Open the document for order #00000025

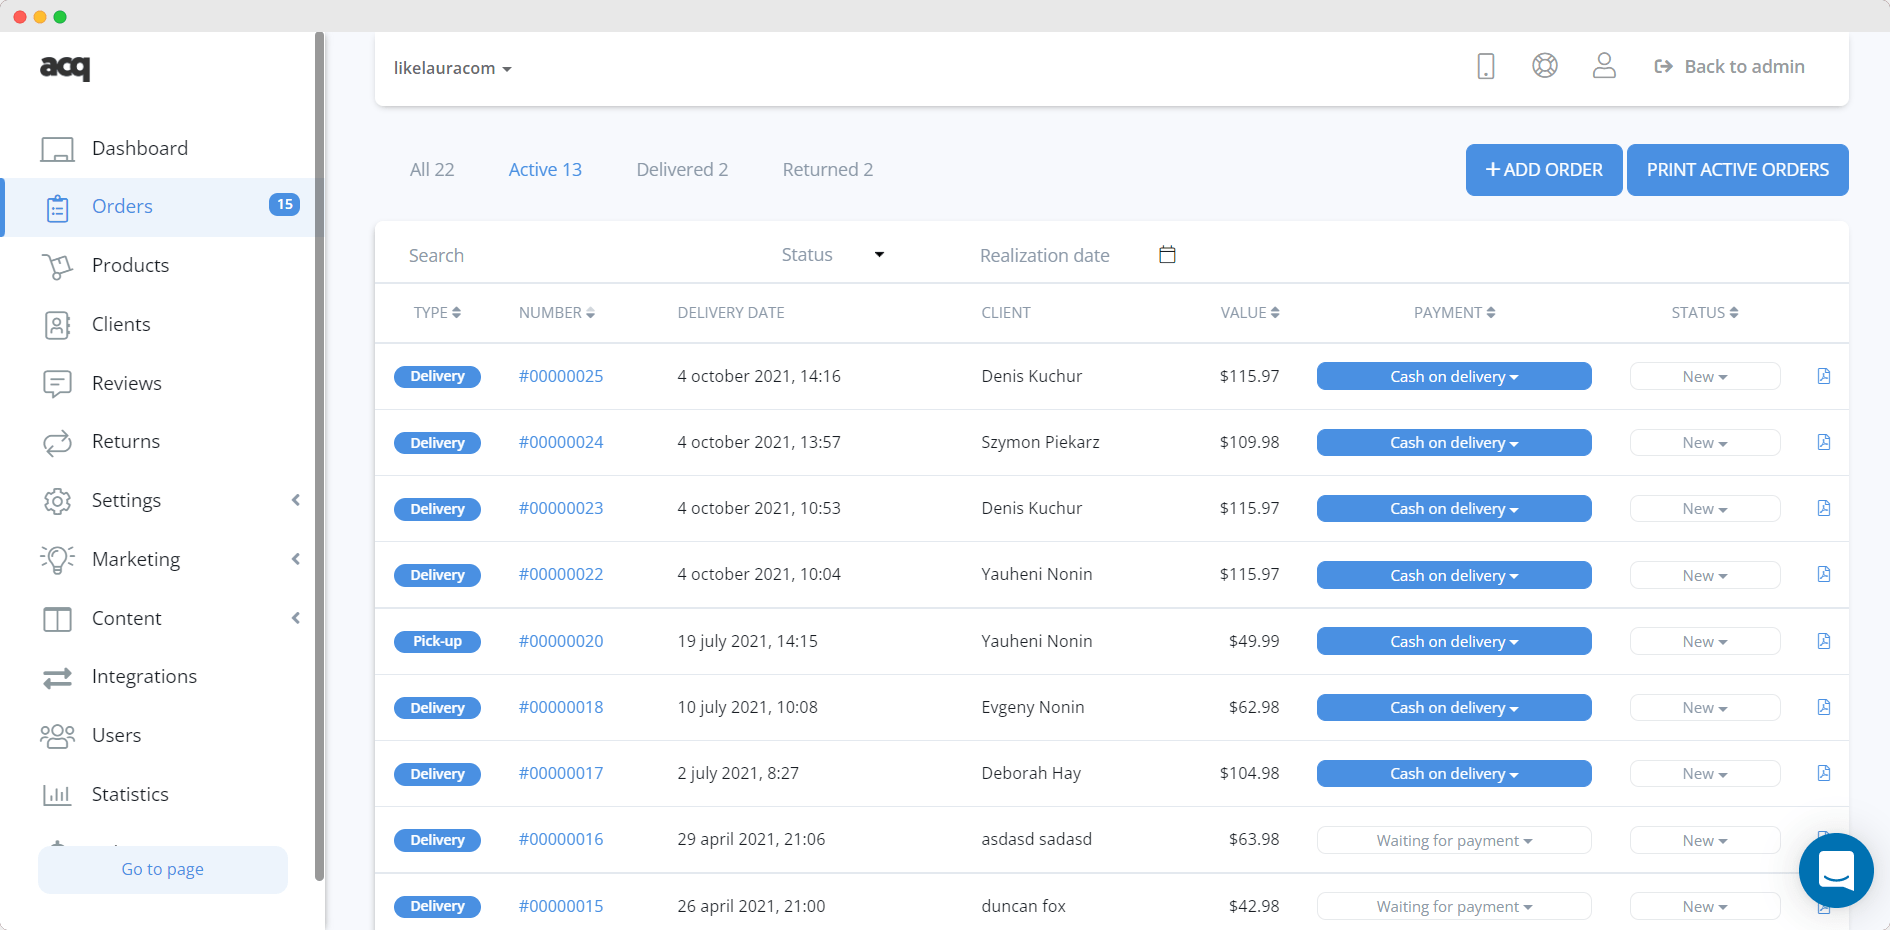click(1824, 376)
